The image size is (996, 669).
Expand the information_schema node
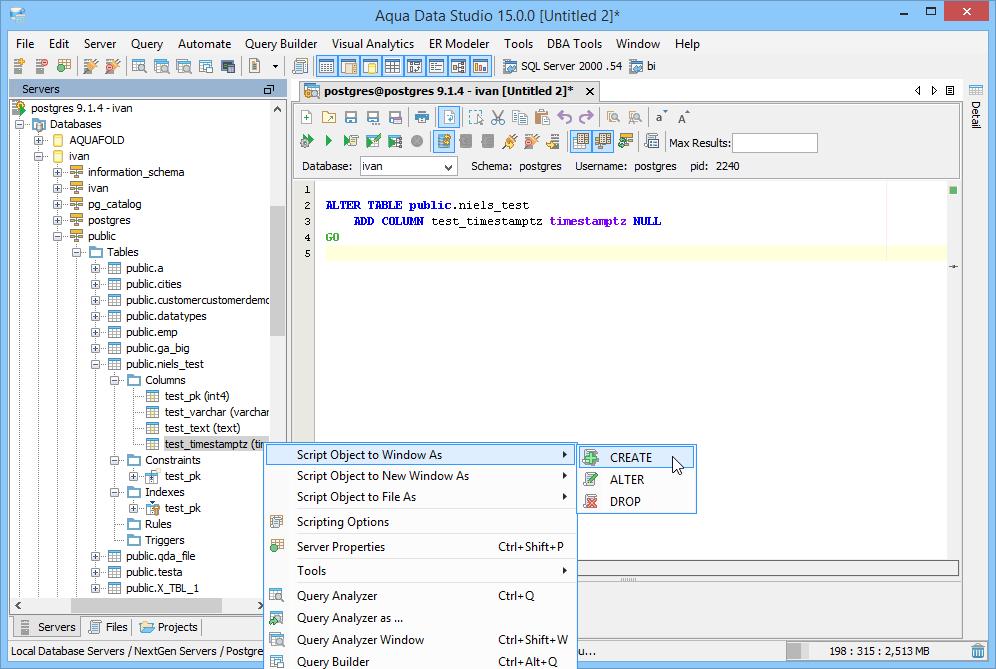click(x=58, y=172)
